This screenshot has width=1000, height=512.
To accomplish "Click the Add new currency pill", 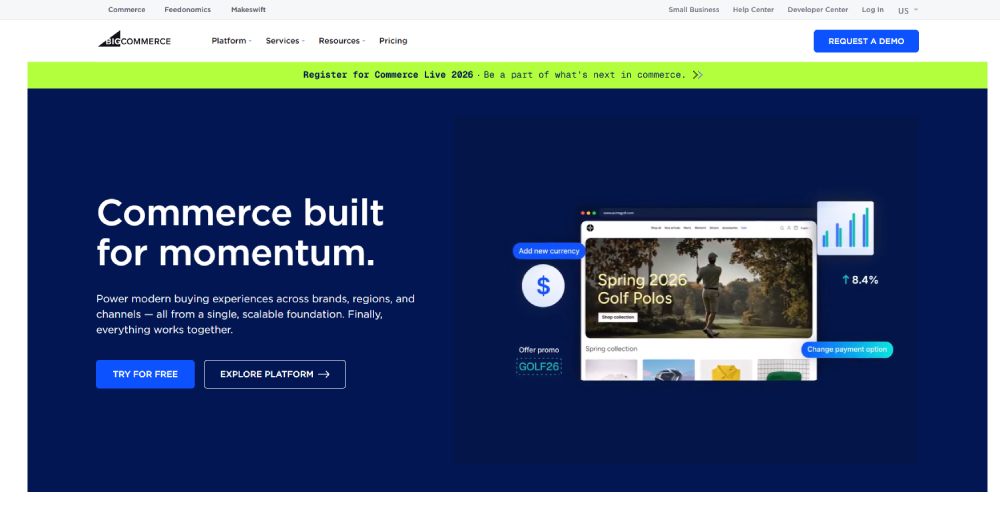I will (x=548, y=251).
